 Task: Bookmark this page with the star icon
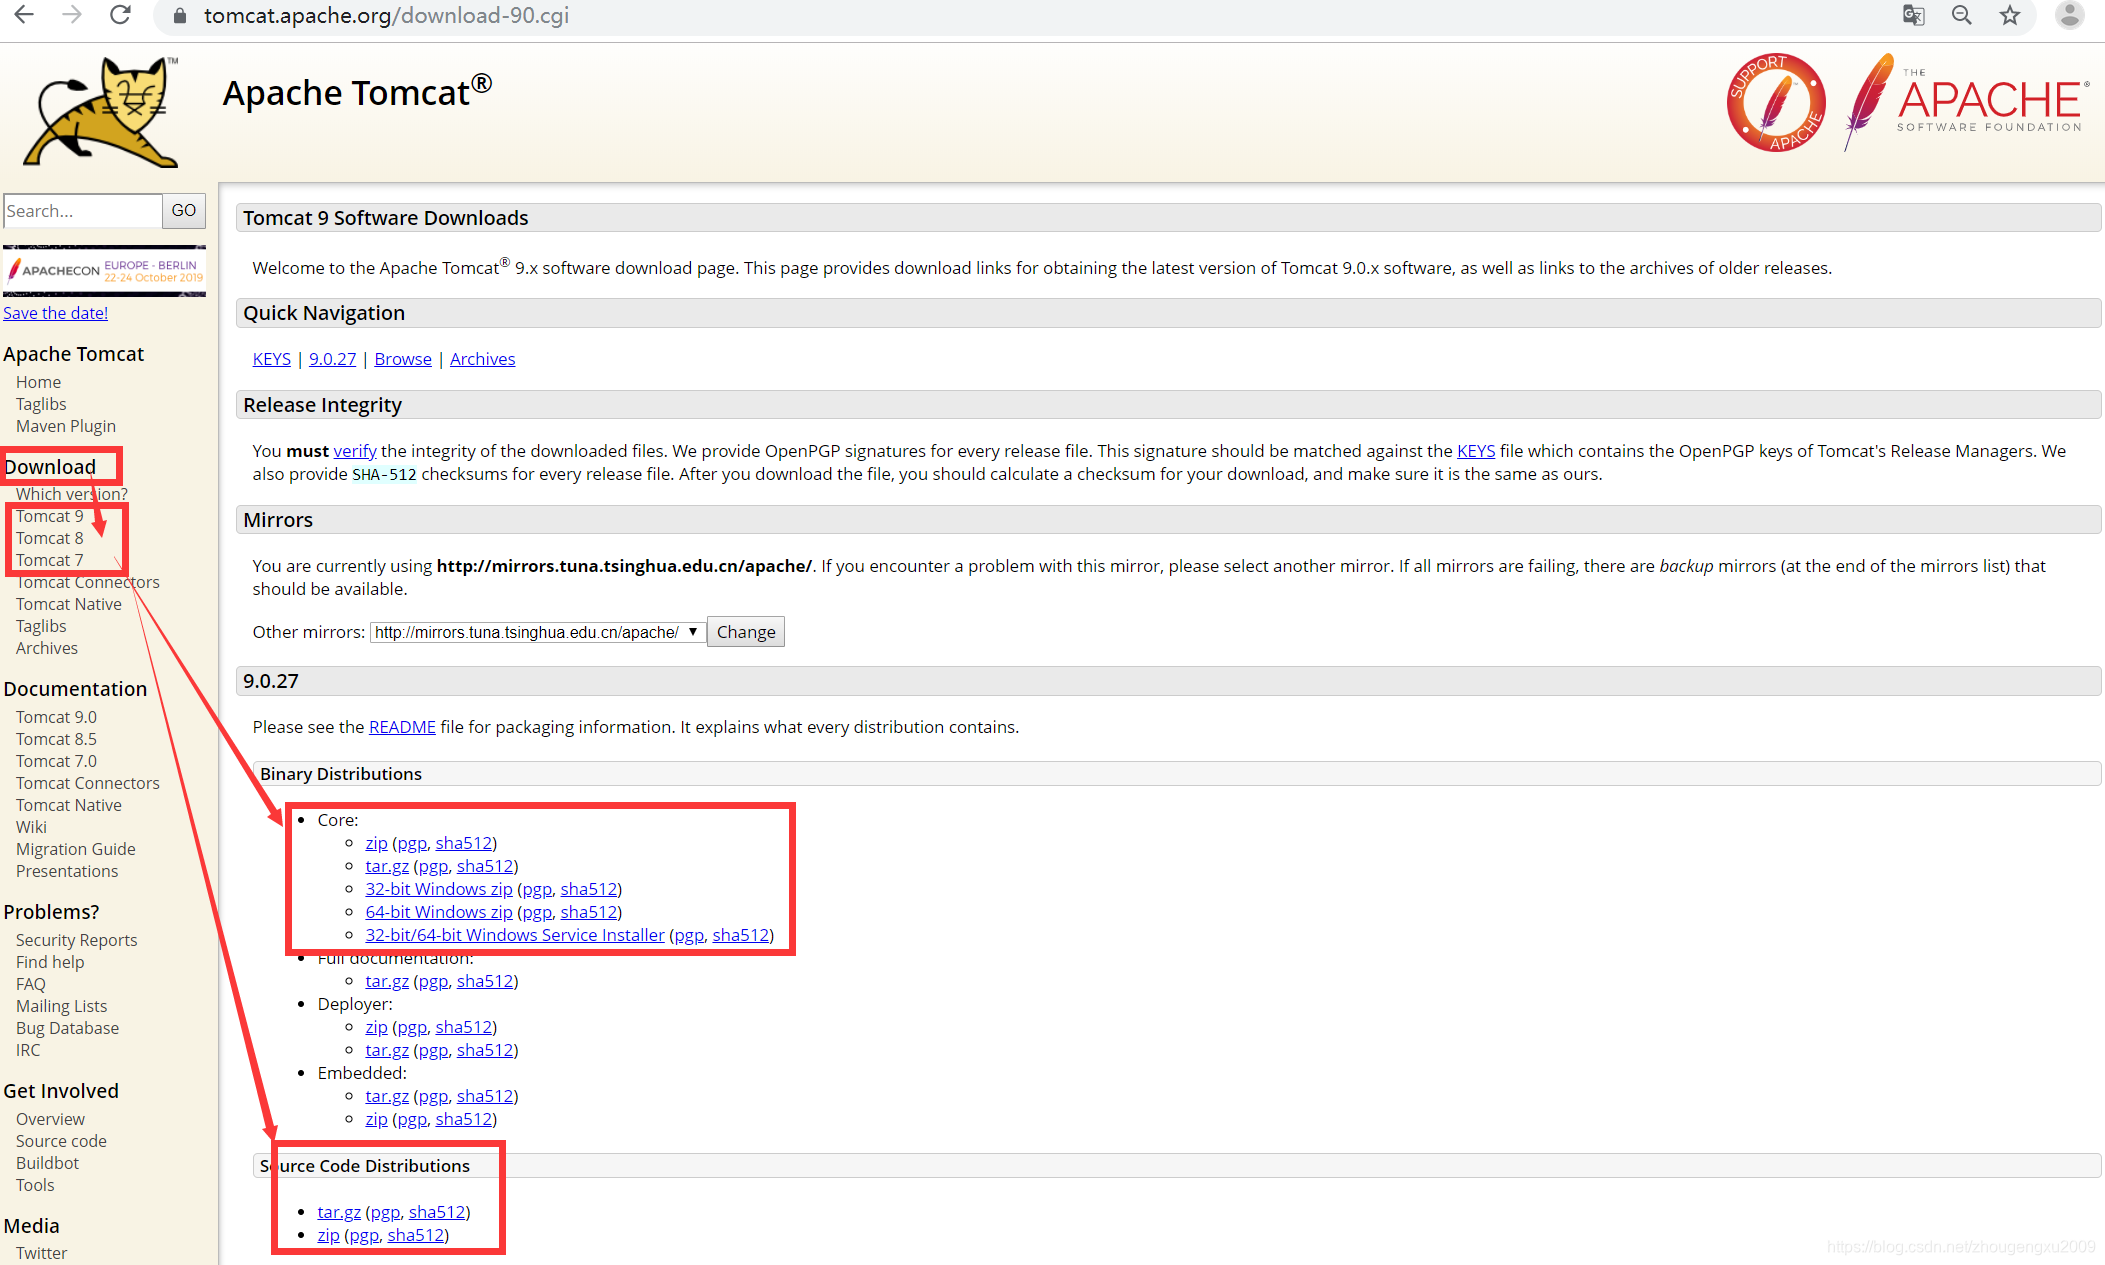2010,15
